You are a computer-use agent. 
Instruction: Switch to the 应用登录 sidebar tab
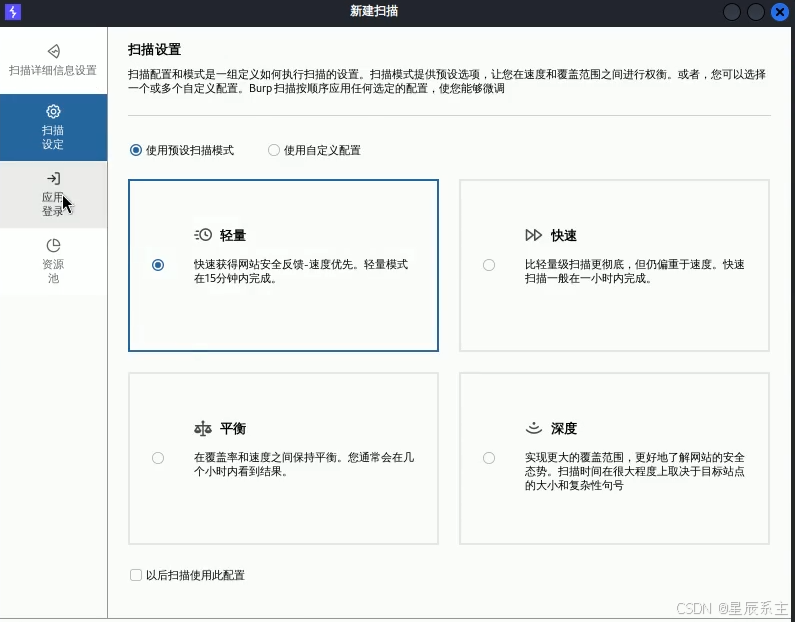point(53,195)
